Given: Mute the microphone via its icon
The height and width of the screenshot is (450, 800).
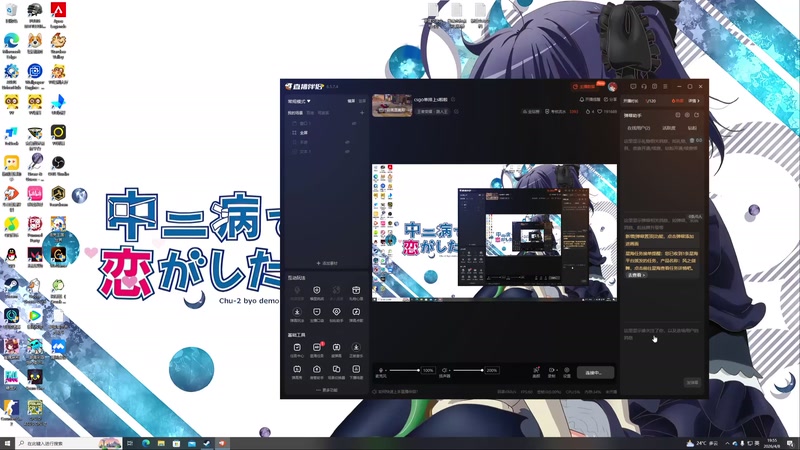Looking at the screenshot, I should coord(381,370).
